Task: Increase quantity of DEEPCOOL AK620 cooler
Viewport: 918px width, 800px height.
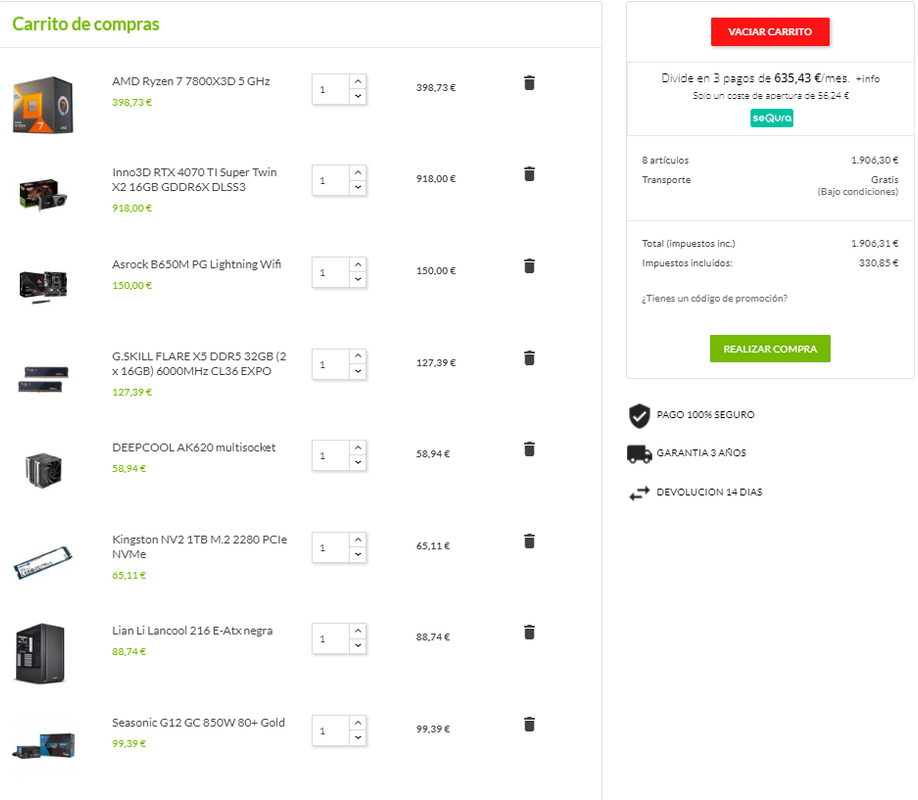Action: click(358, 448)
